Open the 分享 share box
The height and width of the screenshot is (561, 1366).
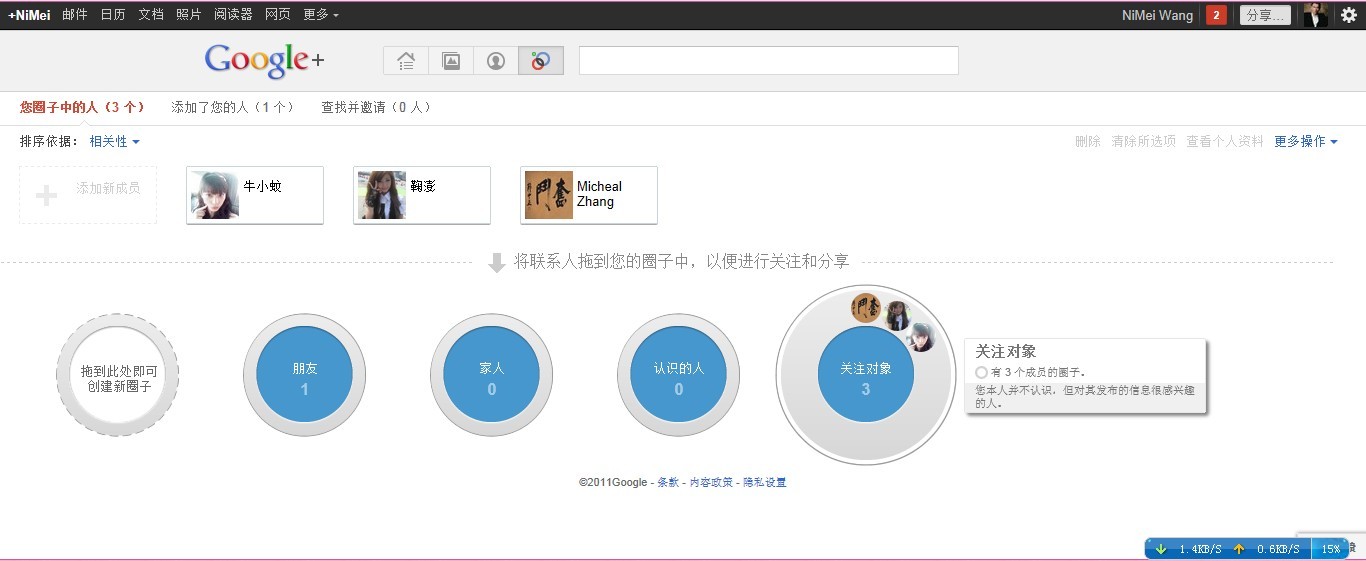[1265, 15]
